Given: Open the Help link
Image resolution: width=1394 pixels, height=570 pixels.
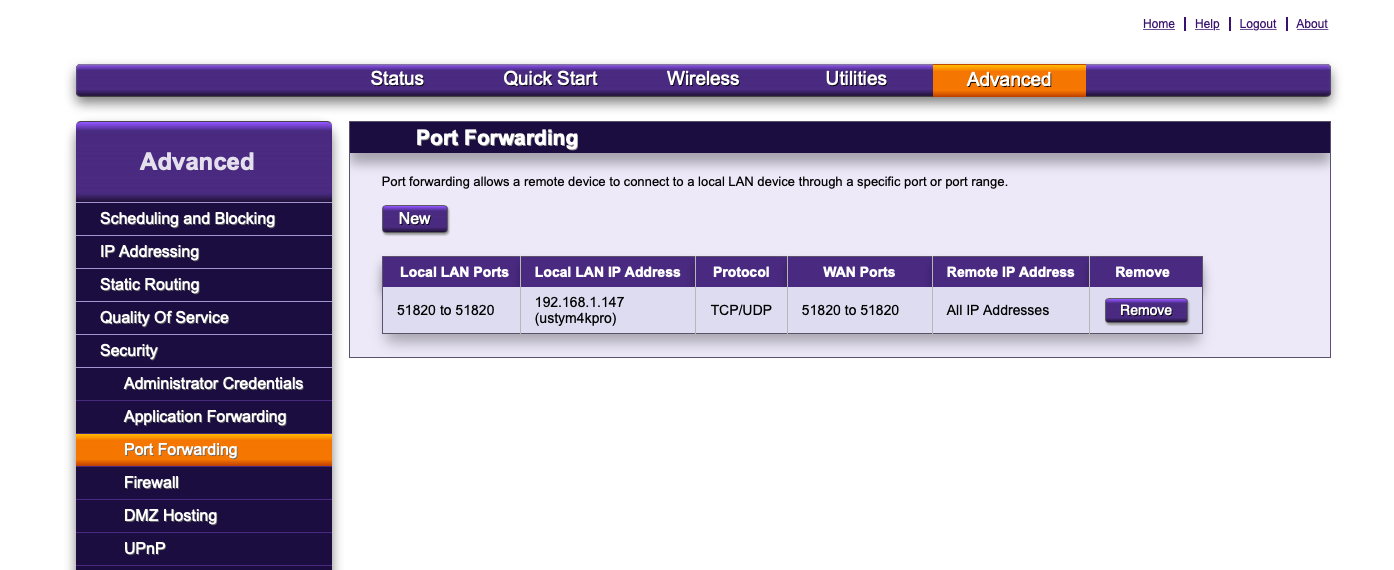Looking at the screenshot, I should (1207, 24).
